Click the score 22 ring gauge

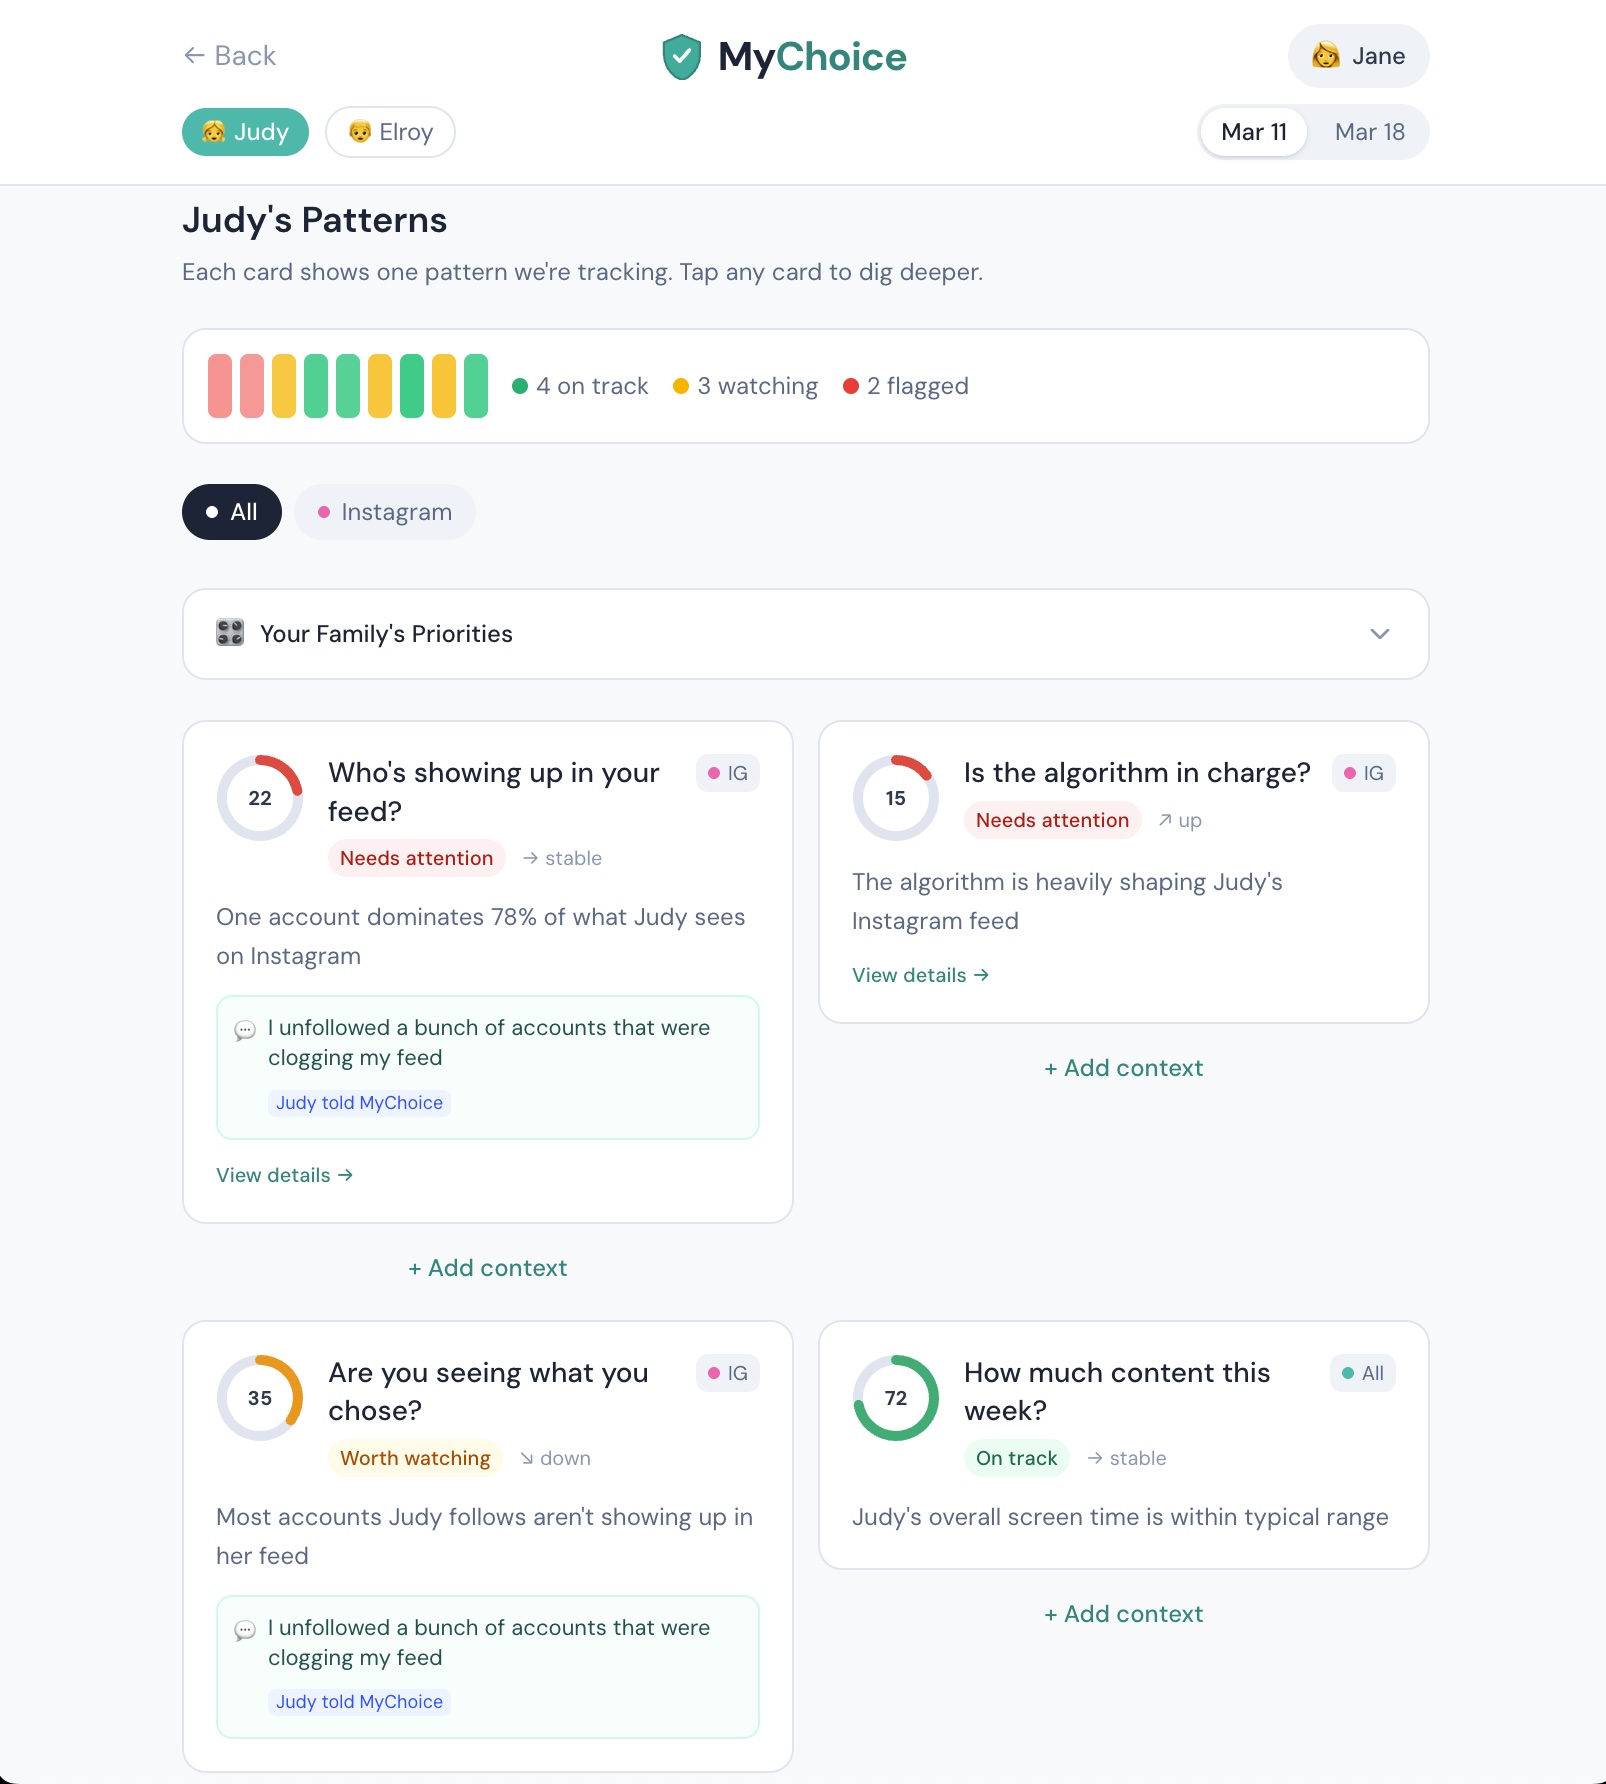[260, 798]
